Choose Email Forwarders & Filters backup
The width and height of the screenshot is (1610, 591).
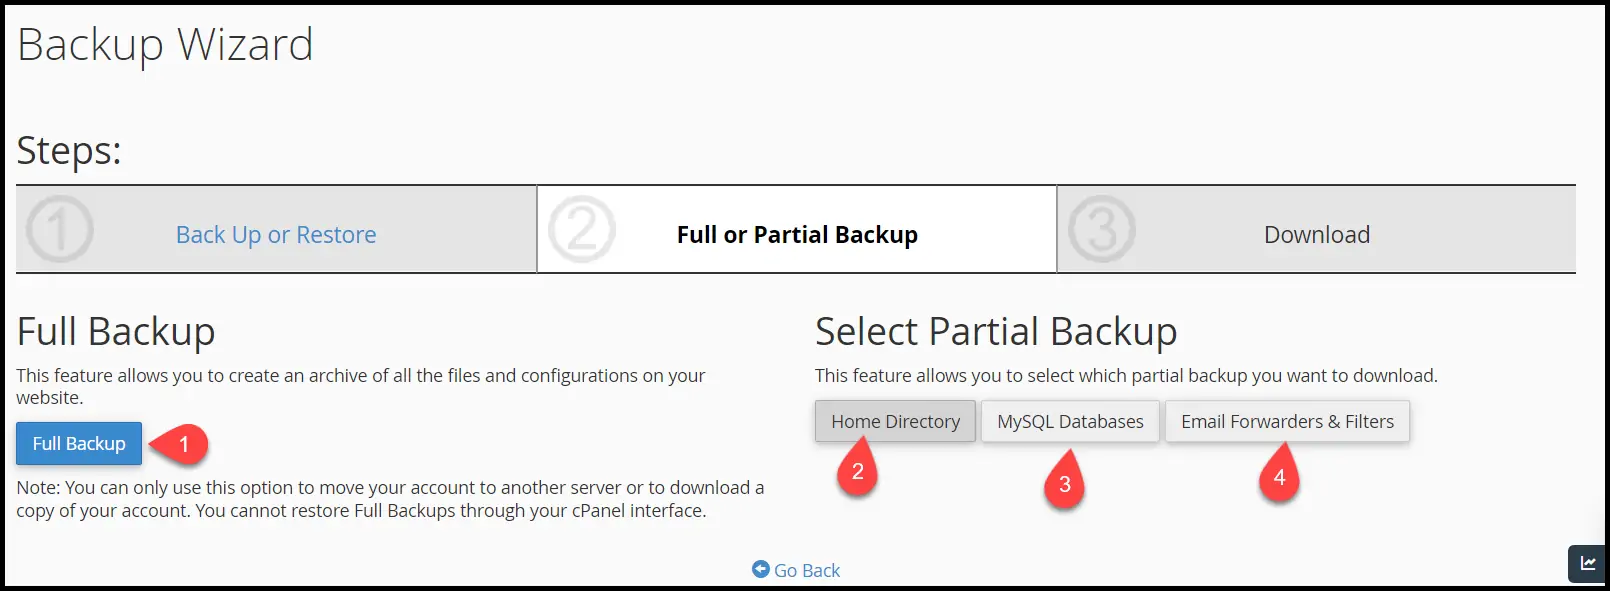tap(1287, 422)
